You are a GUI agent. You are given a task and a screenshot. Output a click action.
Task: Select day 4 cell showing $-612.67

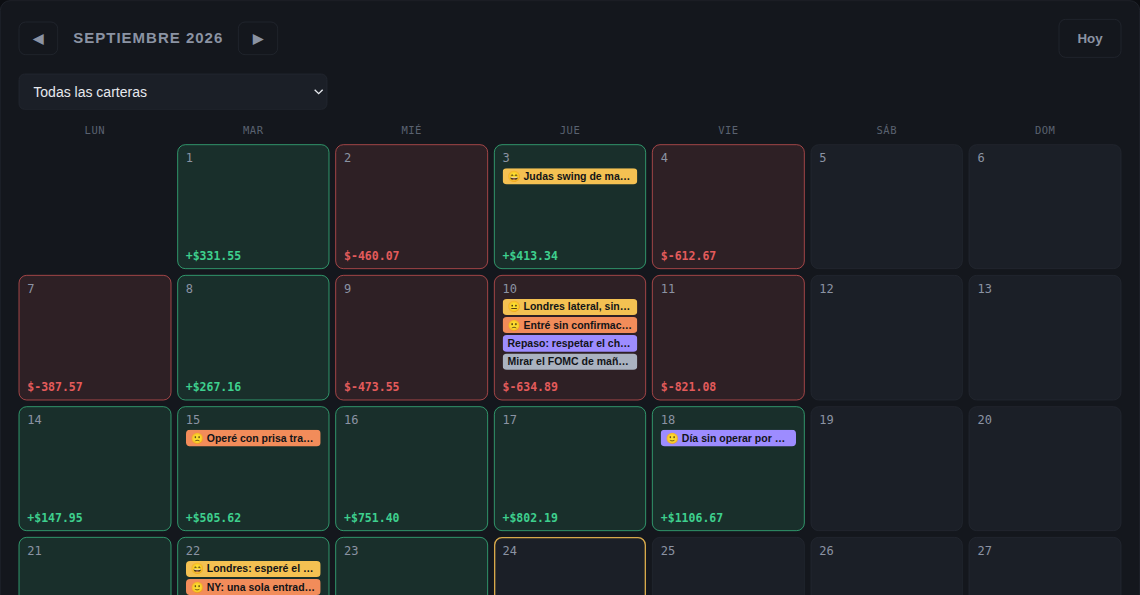pos(728,207)
